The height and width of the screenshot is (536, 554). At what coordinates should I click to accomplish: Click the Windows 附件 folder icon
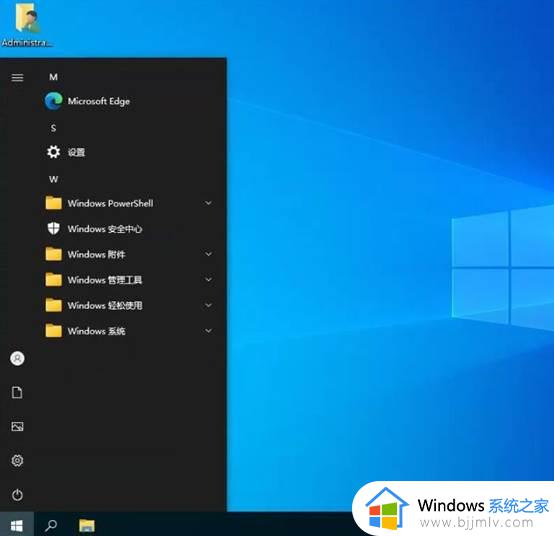tap(54, 254)
